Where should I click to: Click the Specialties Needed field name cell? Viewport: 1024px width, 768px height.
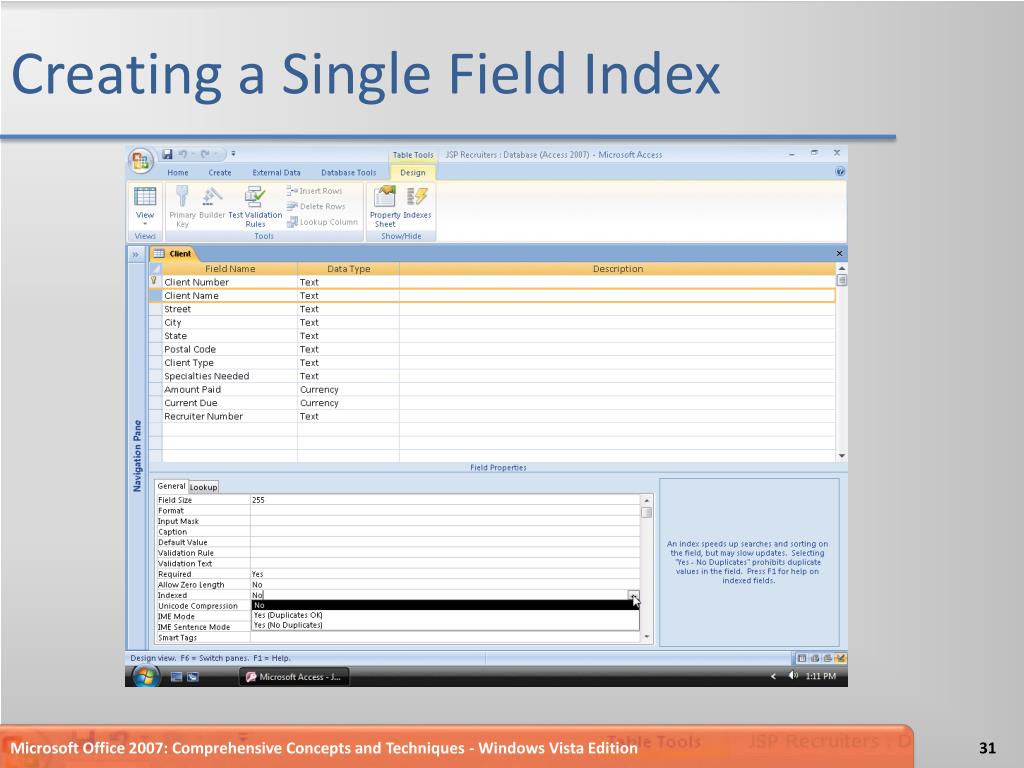pos(229,376)
